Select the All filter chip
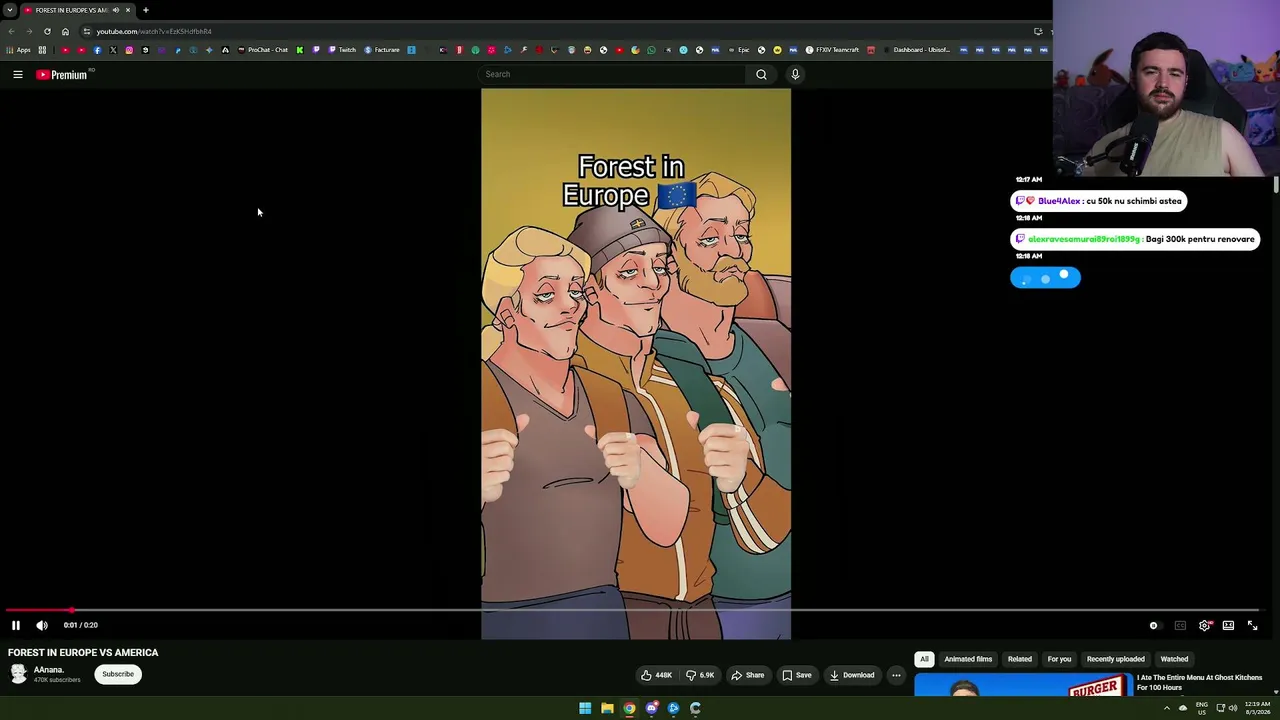Screen dimensions: 1280x720 point(924,659)
